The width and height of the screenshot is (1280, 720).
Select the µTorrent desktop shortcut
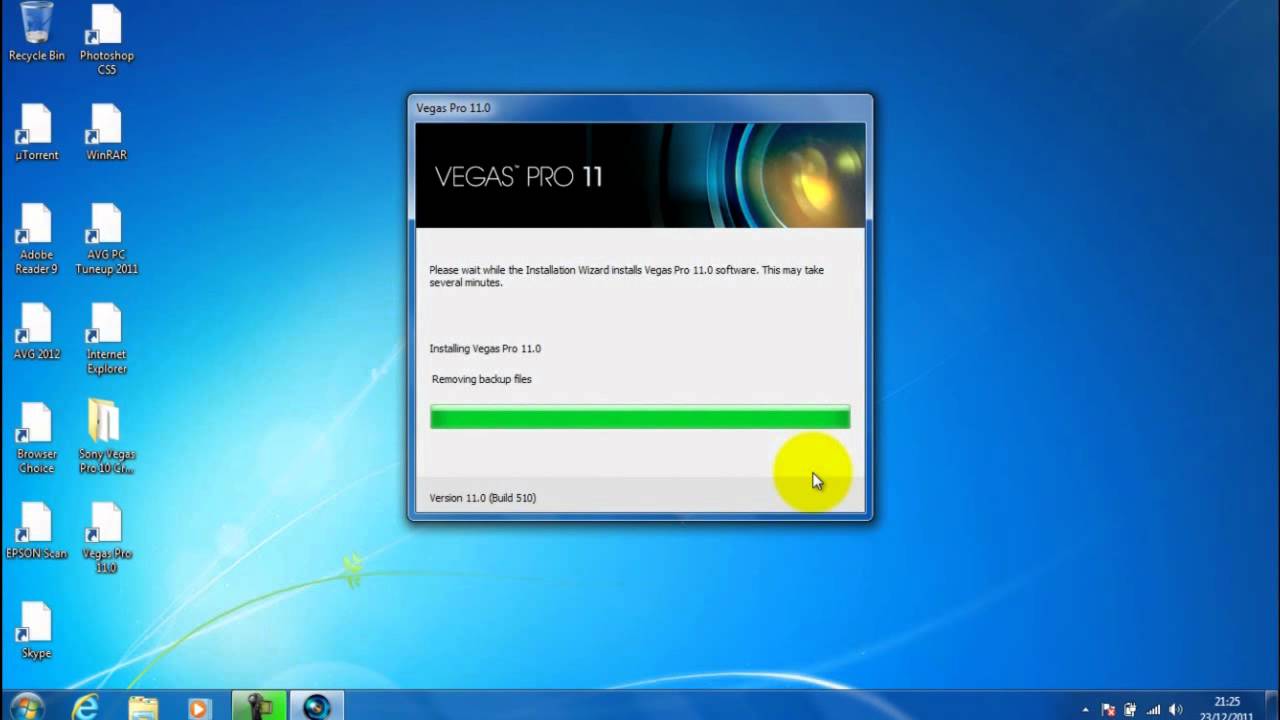[x=37, y=132]
